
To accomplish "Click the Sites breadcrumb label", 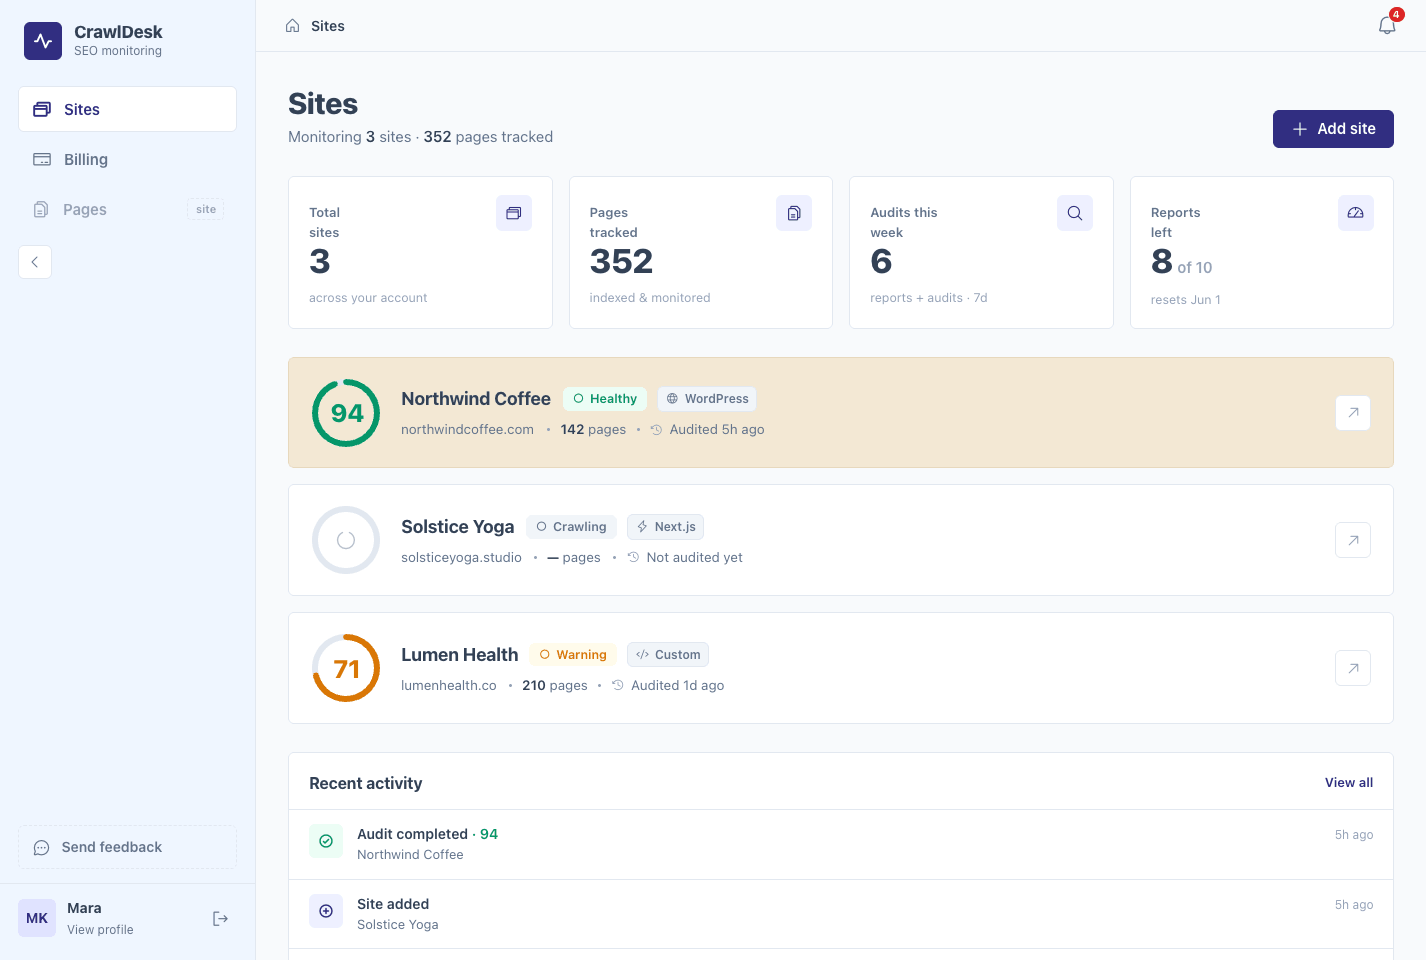I will 328,26.
